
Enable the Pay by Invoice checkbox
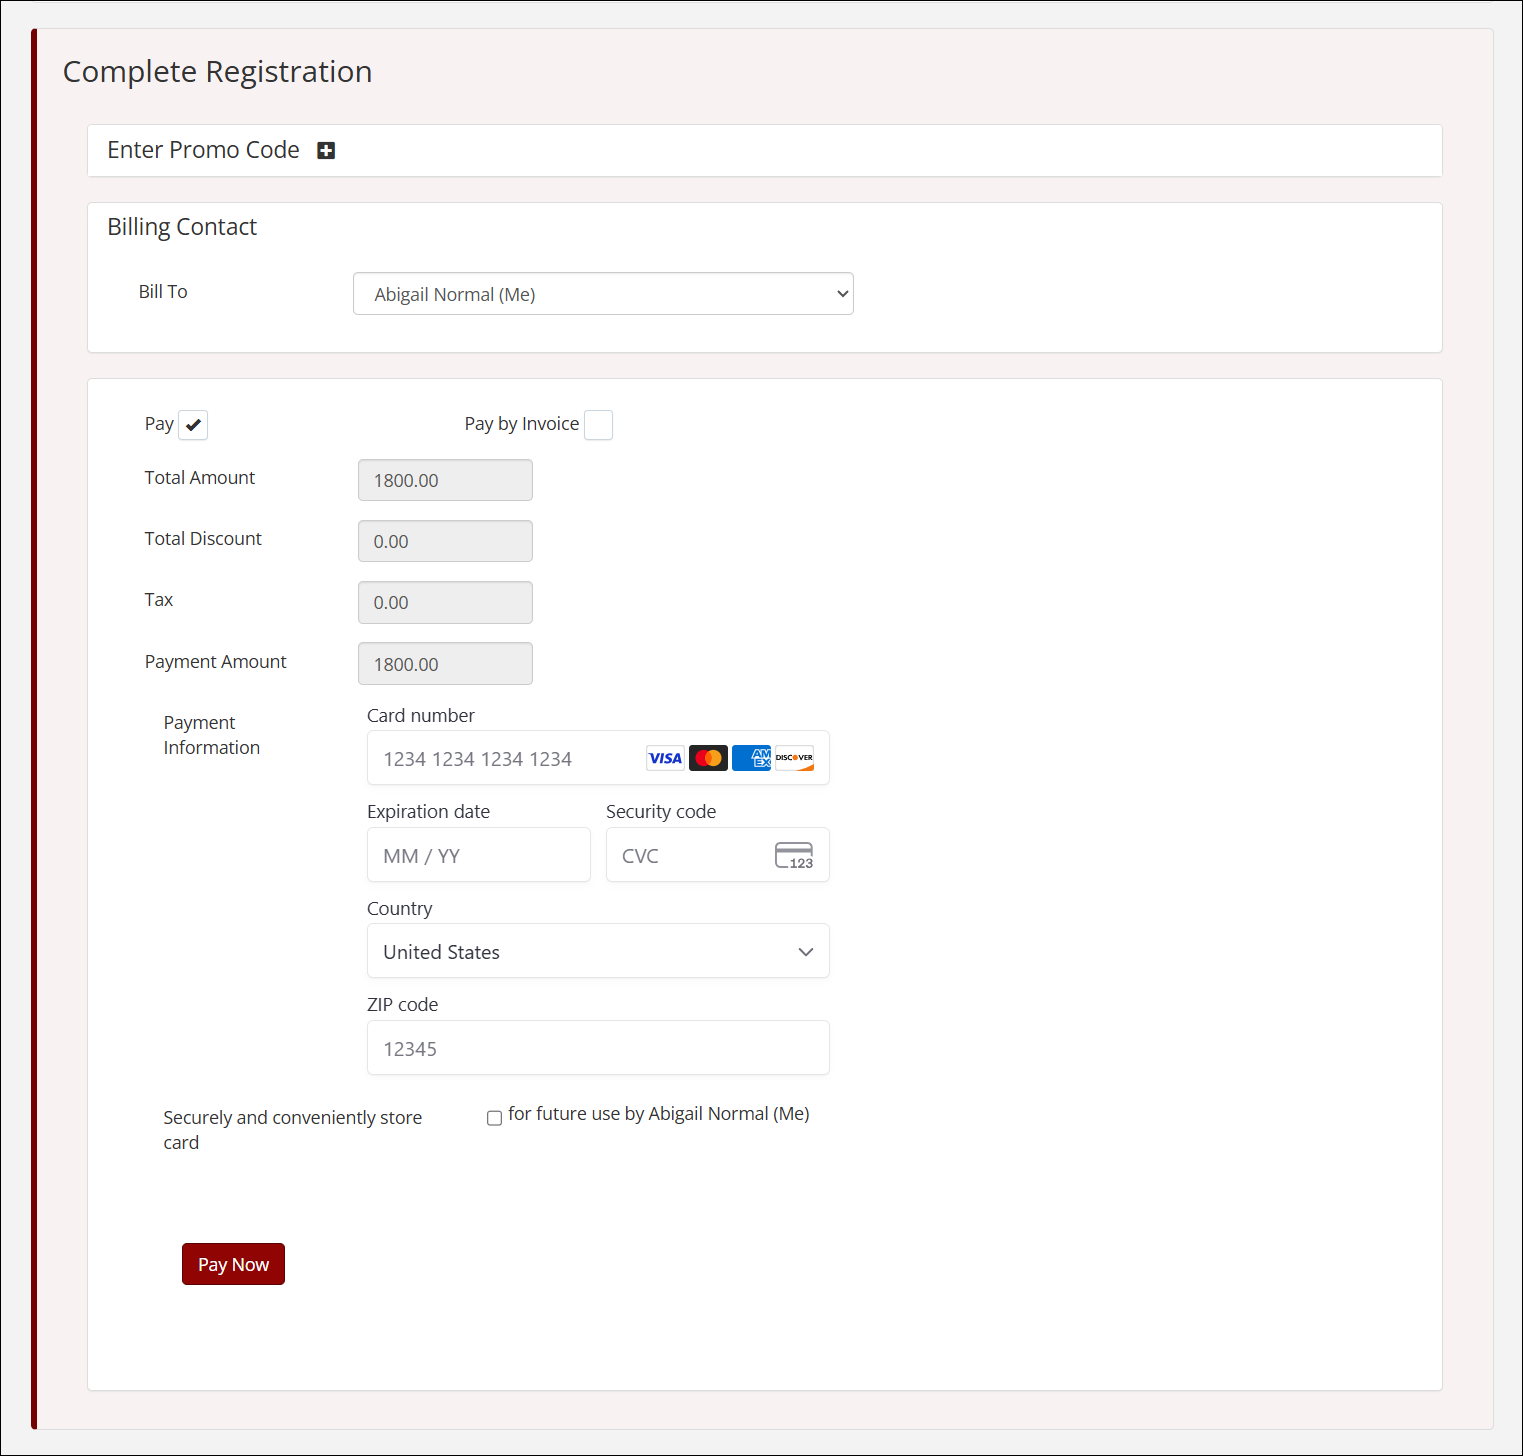(x=598, y=424)
